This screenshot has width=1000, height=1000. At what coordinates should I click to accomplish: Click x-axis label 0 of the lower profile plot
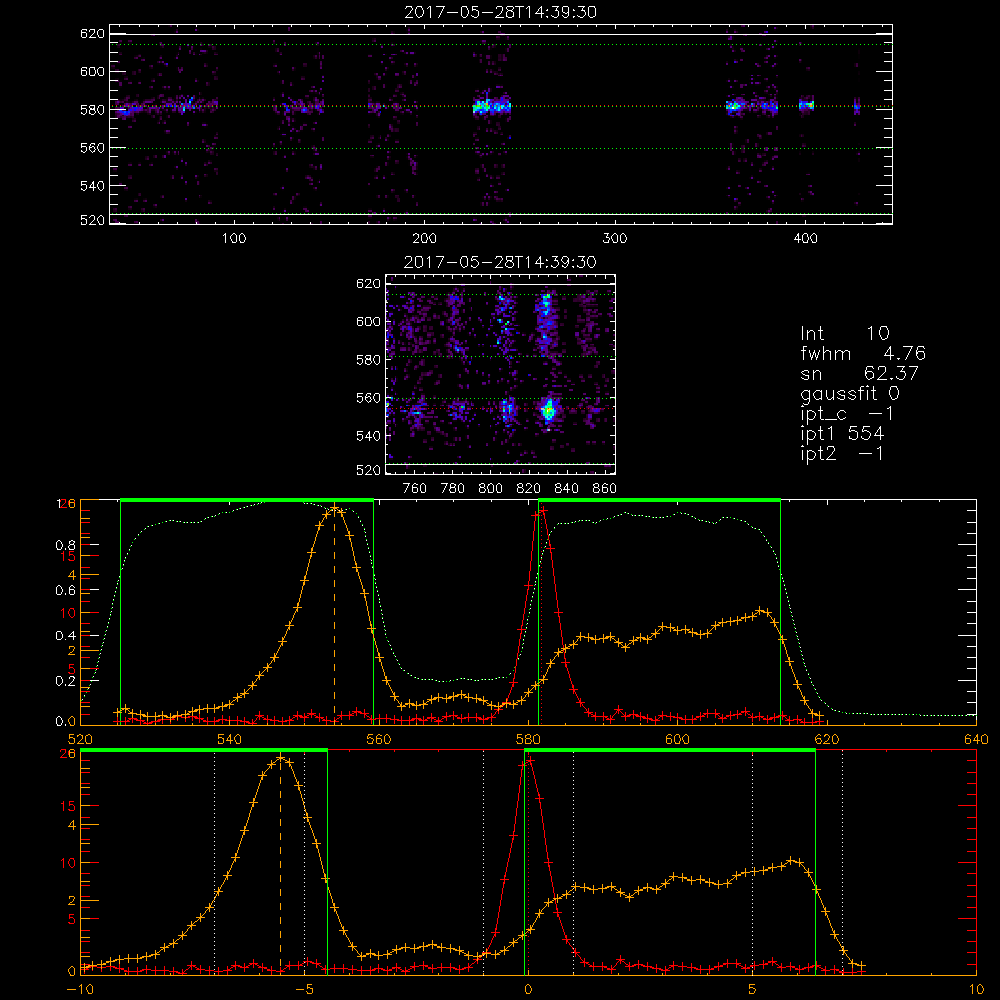[x=528, y=990]
